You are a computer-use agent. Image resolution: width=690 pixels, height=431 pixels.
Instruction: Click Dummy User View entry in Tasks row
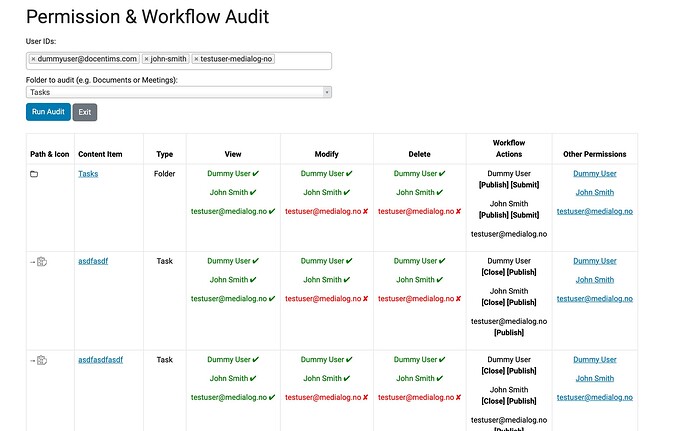click(x=233, y=173)
